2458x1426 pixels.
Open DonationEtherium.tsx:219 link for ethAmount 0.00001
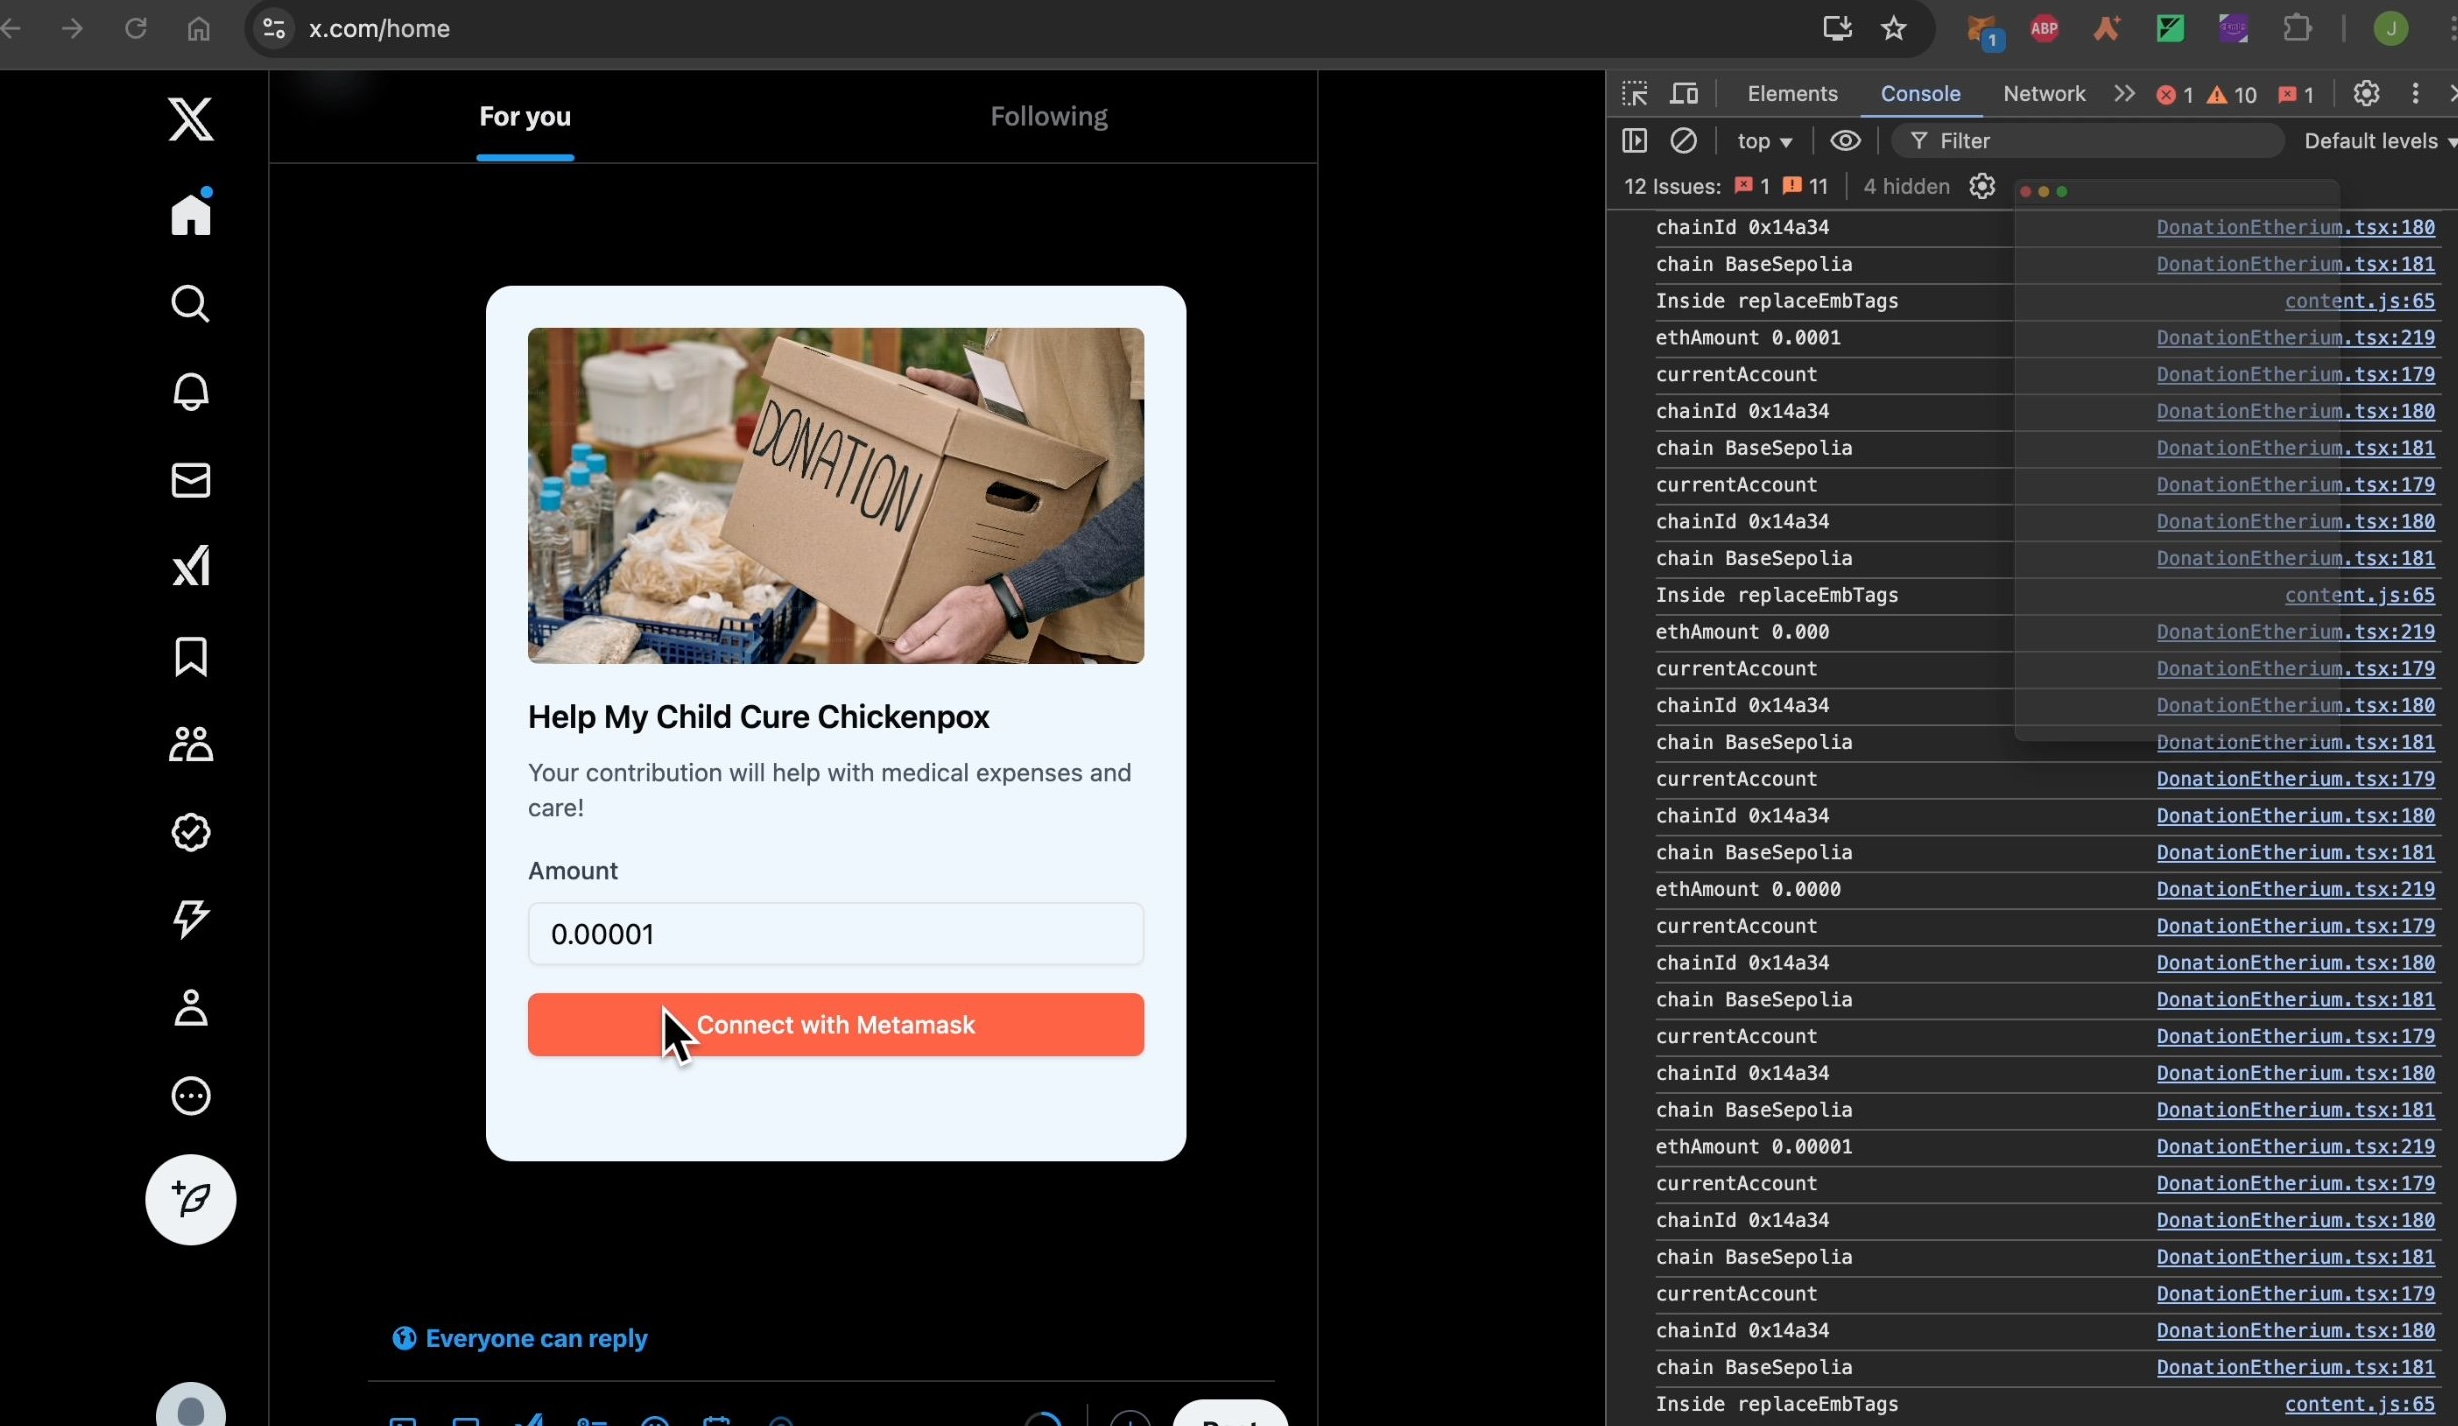(2295, 1146)
